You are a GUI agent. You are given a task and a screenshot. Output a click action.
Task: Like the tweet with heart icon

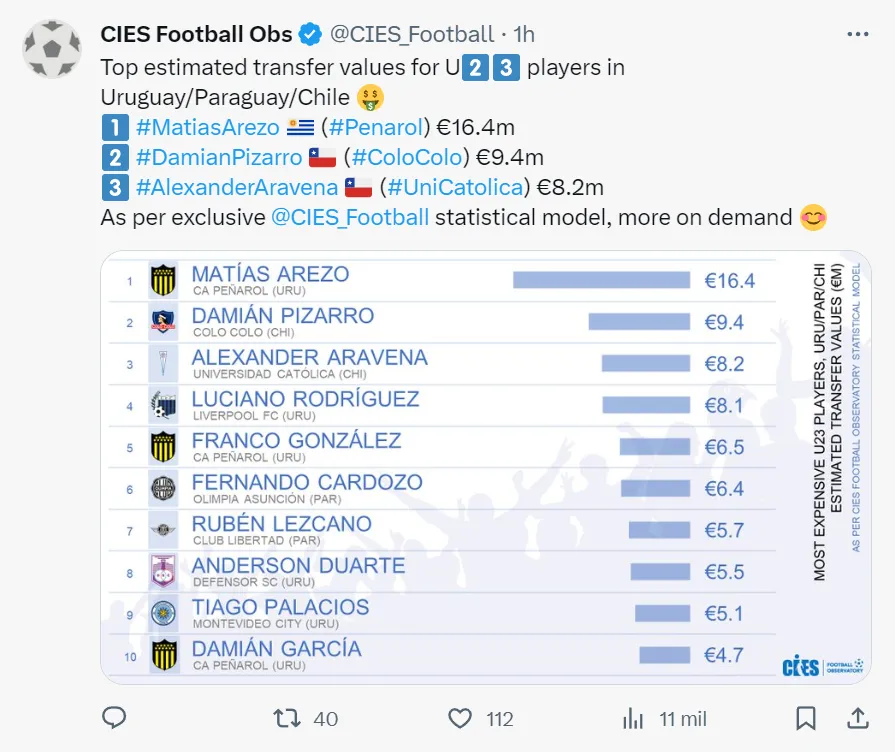(459, 718)
